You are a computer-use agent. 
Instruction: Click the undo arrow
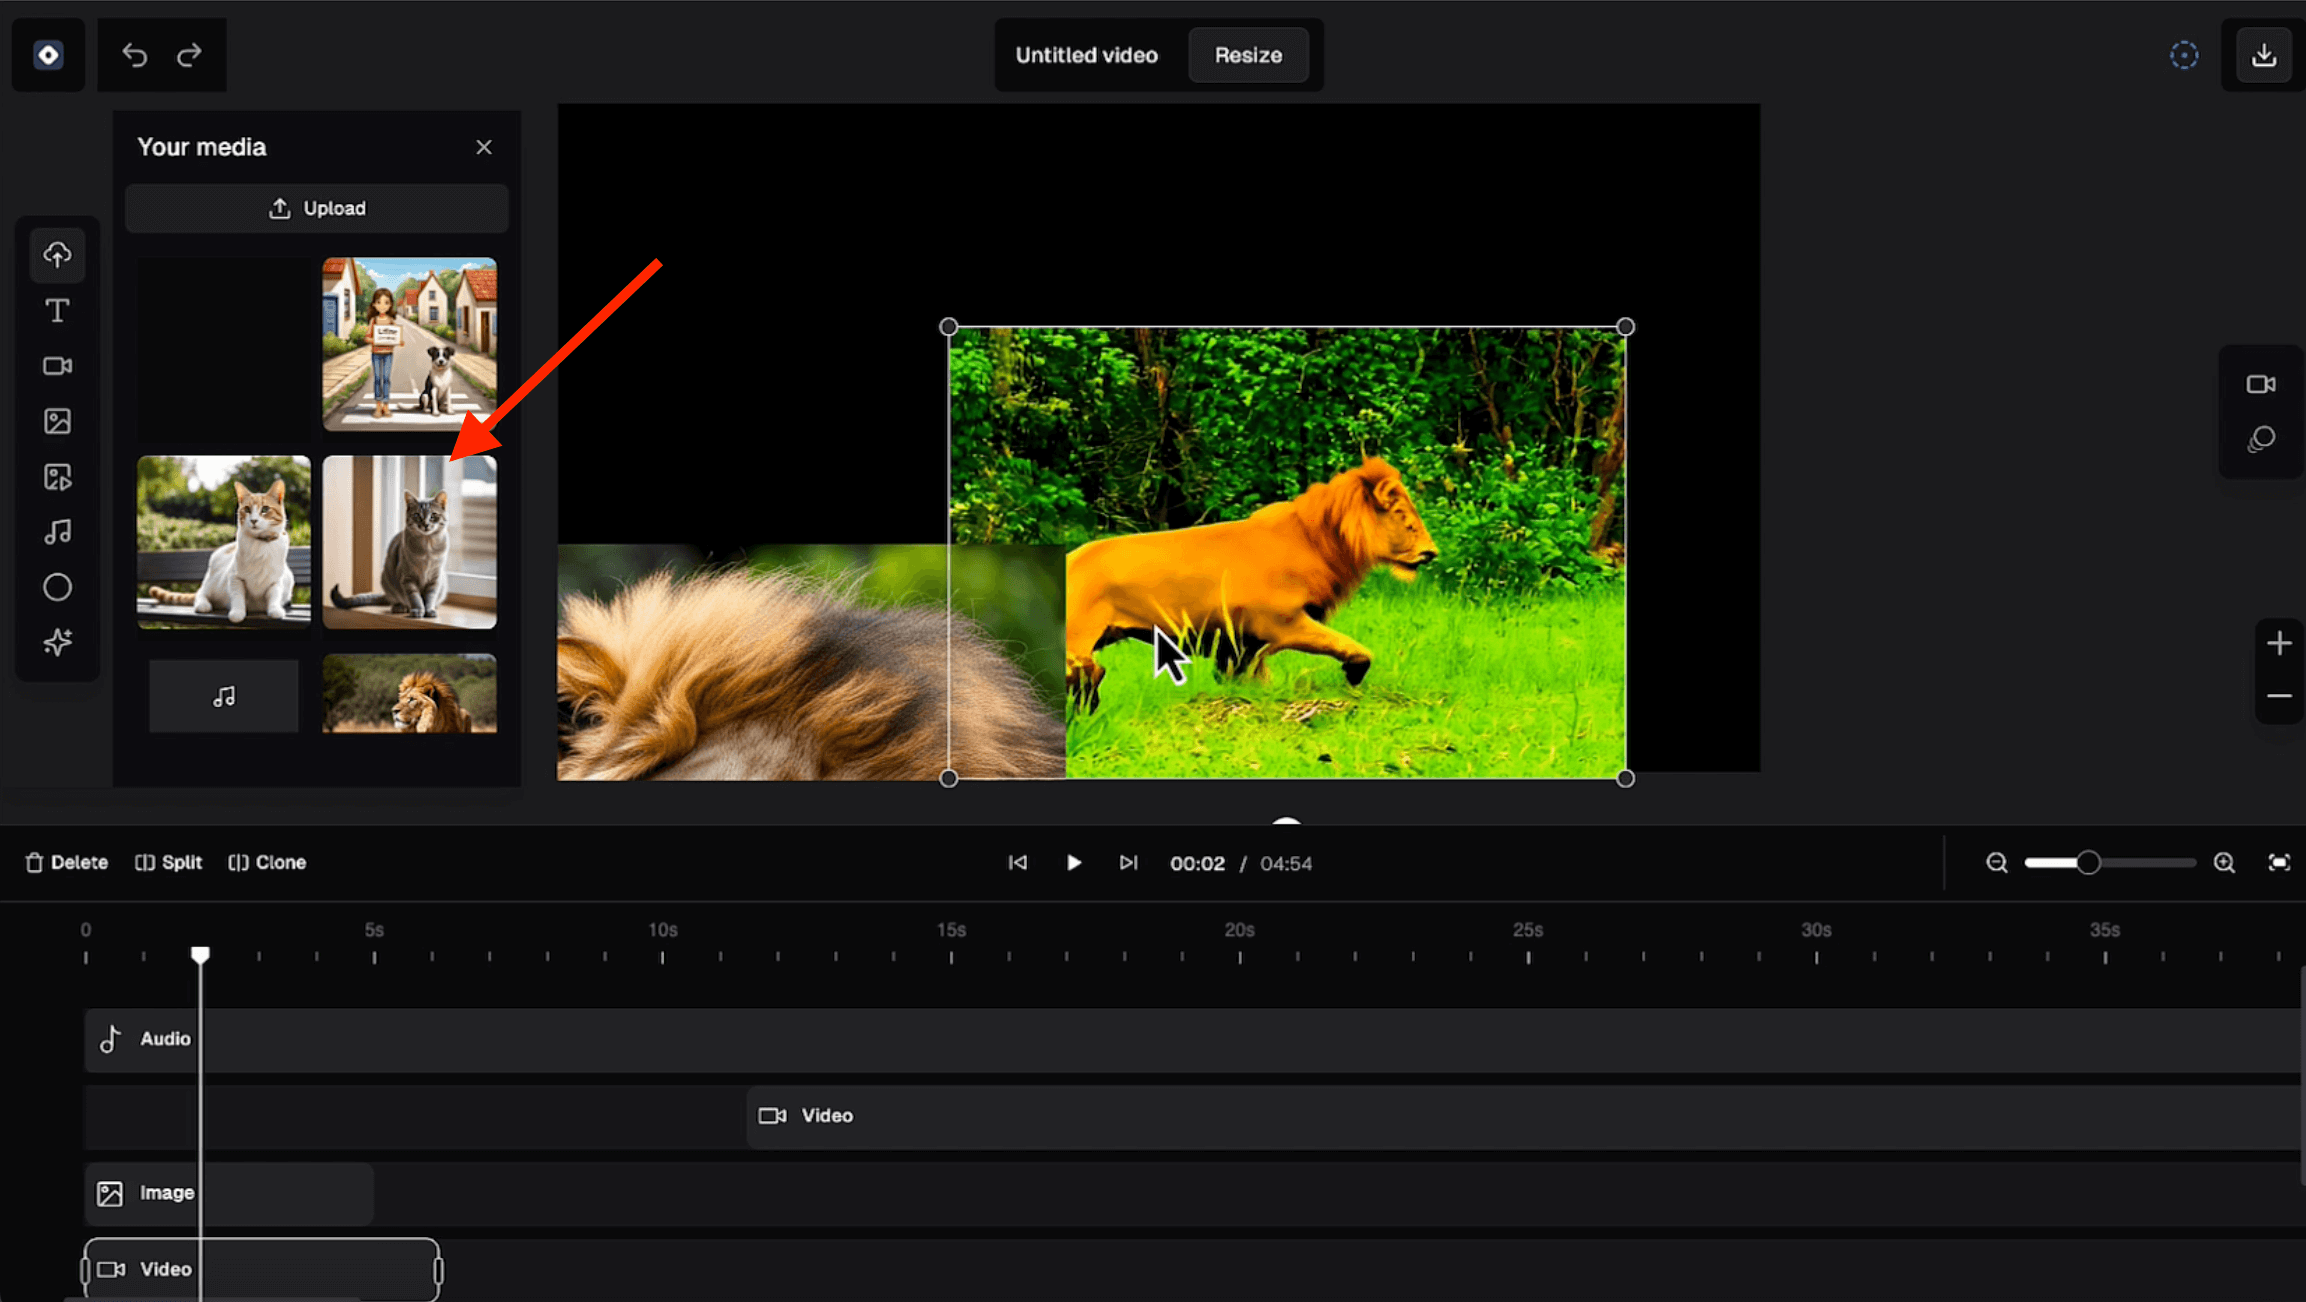[x=135, y=55]
